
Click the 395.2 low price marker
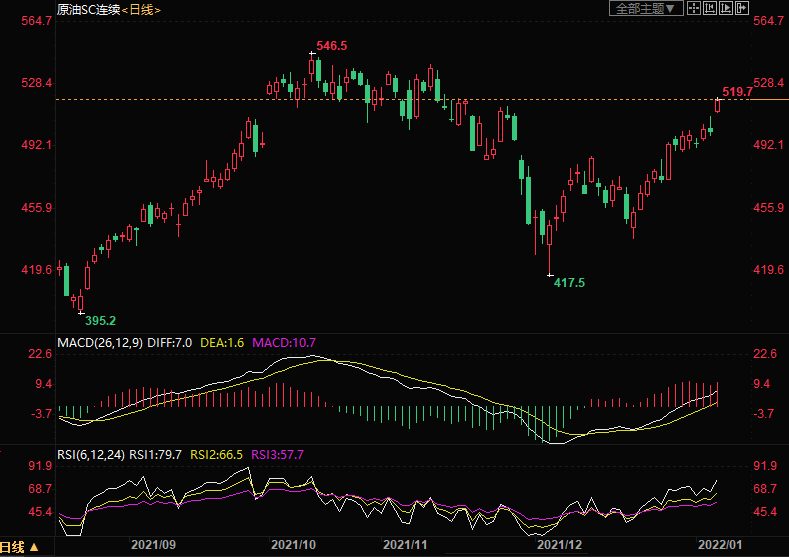[100, 320]
